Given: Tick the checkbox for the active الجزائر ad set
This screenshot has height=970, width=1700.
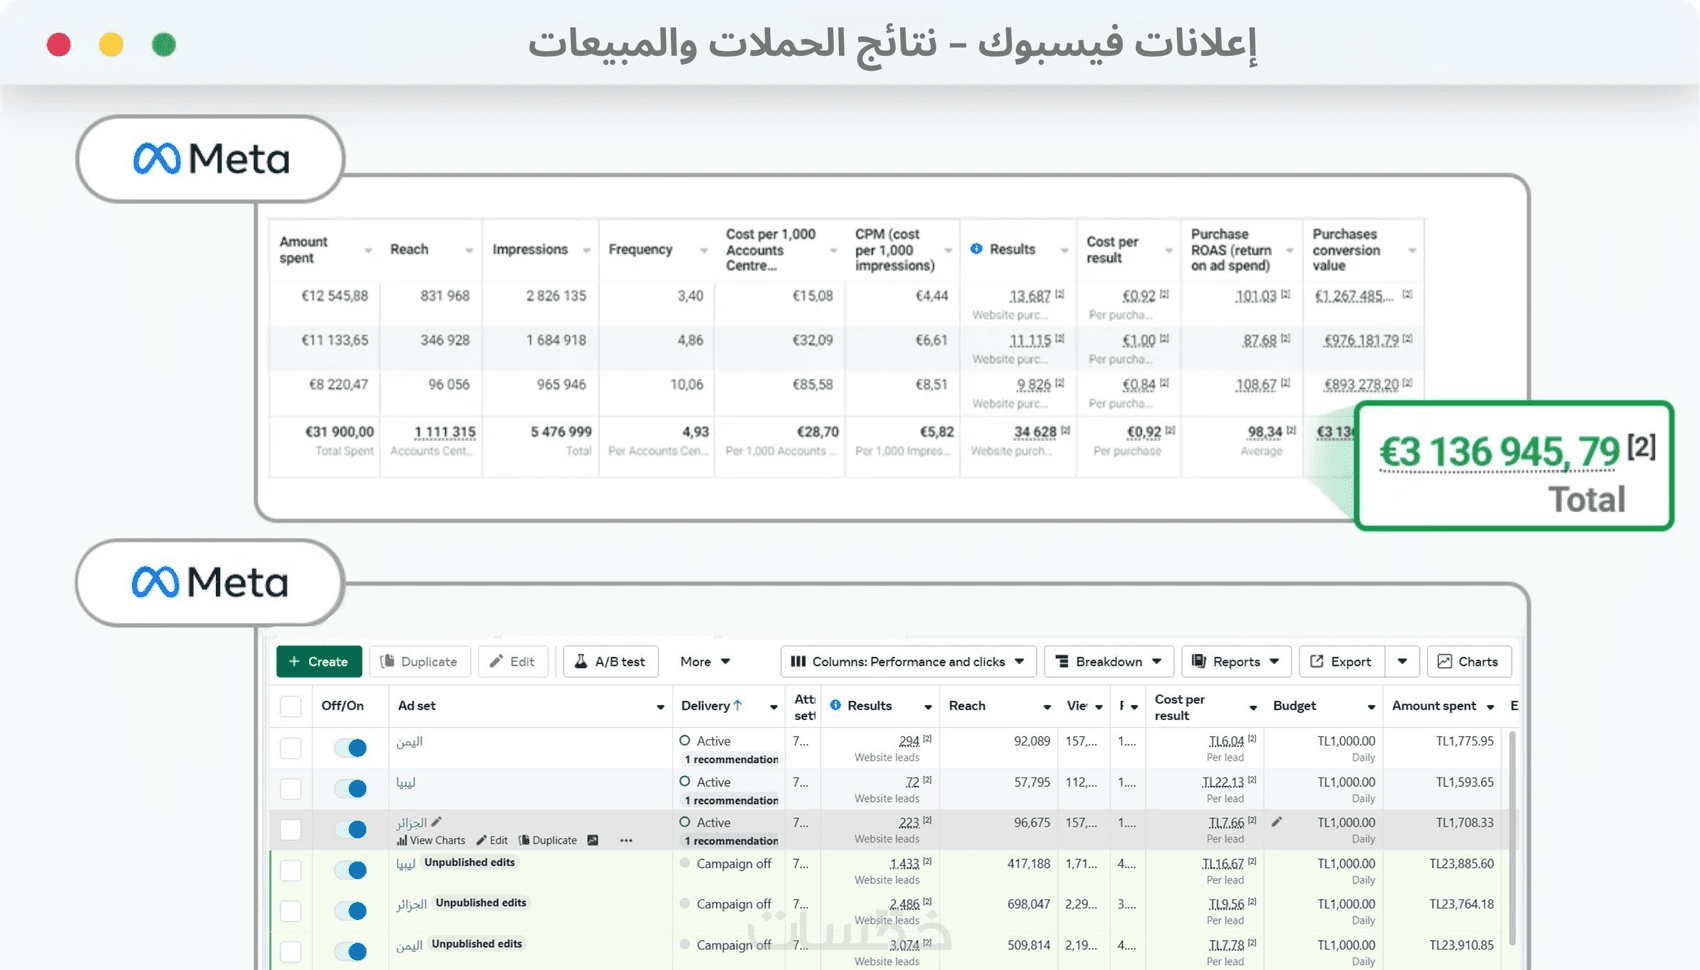Looking at the screenshot, I should point(291,829).
